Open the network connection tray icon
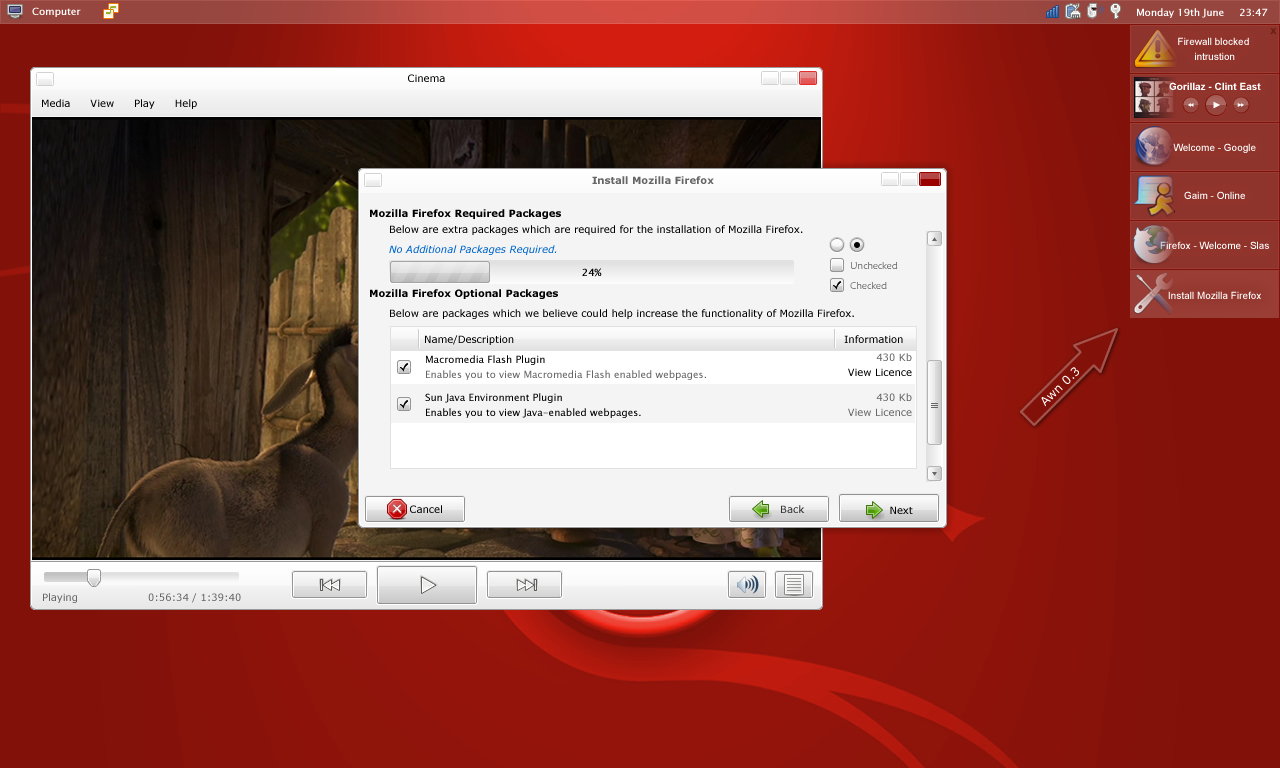Viewport: 1280px width, 768px height. point(1073,12)
